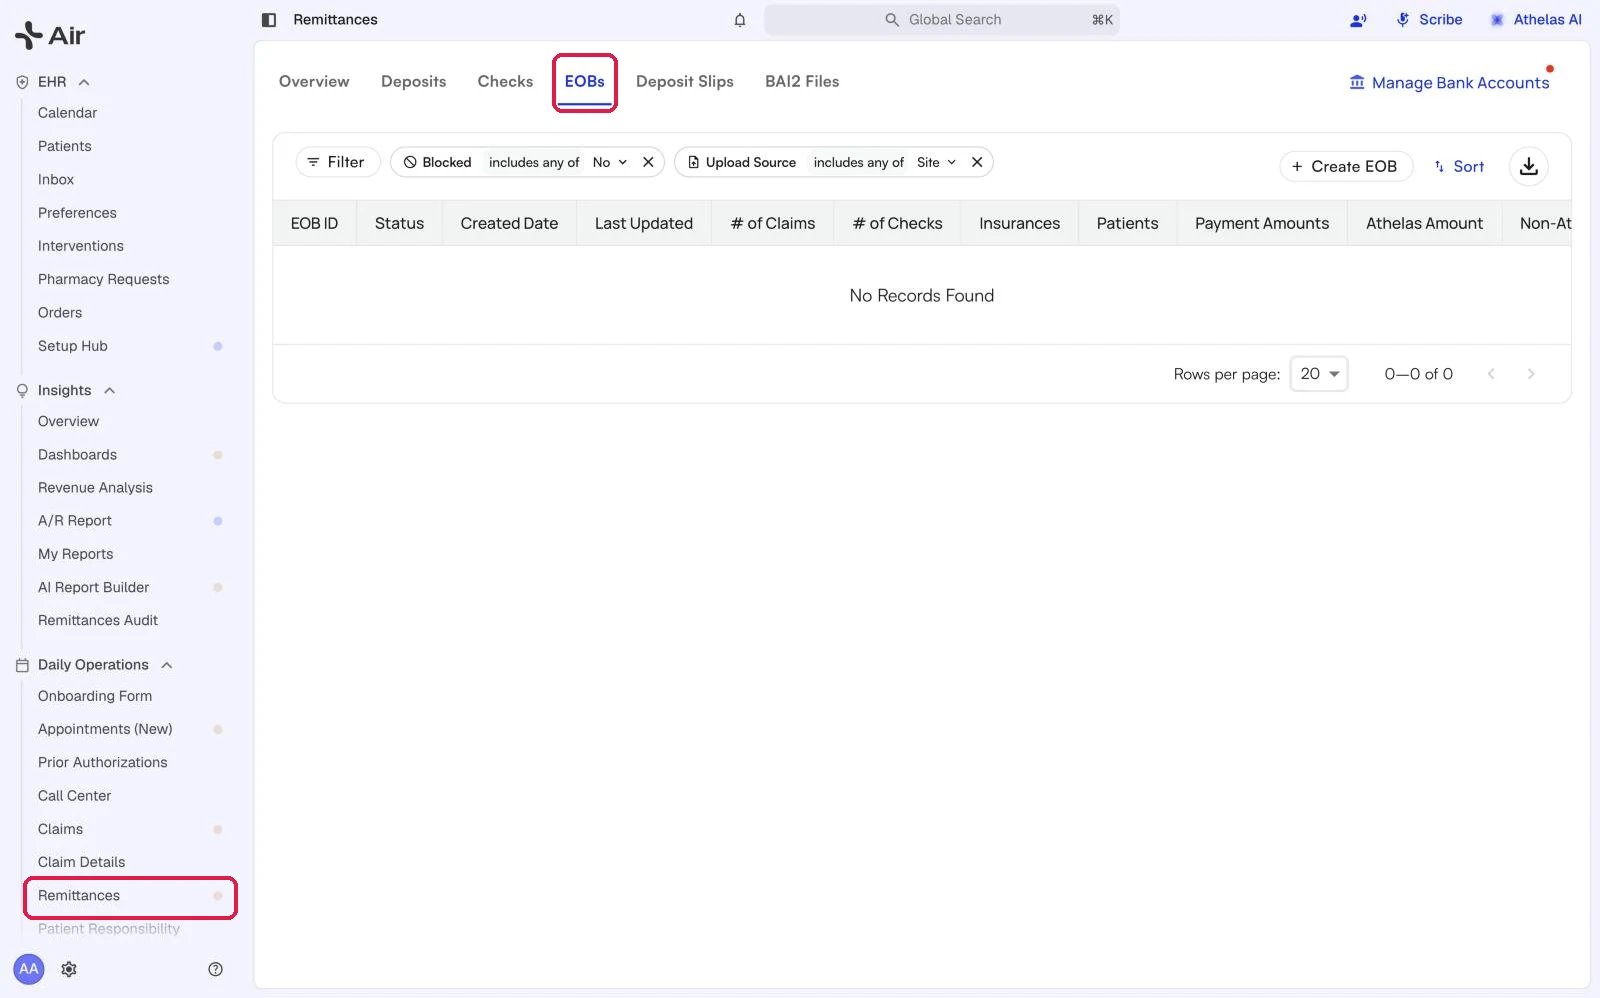
Task: Go to next results page arrow
Action: (x=1531, y=374)
